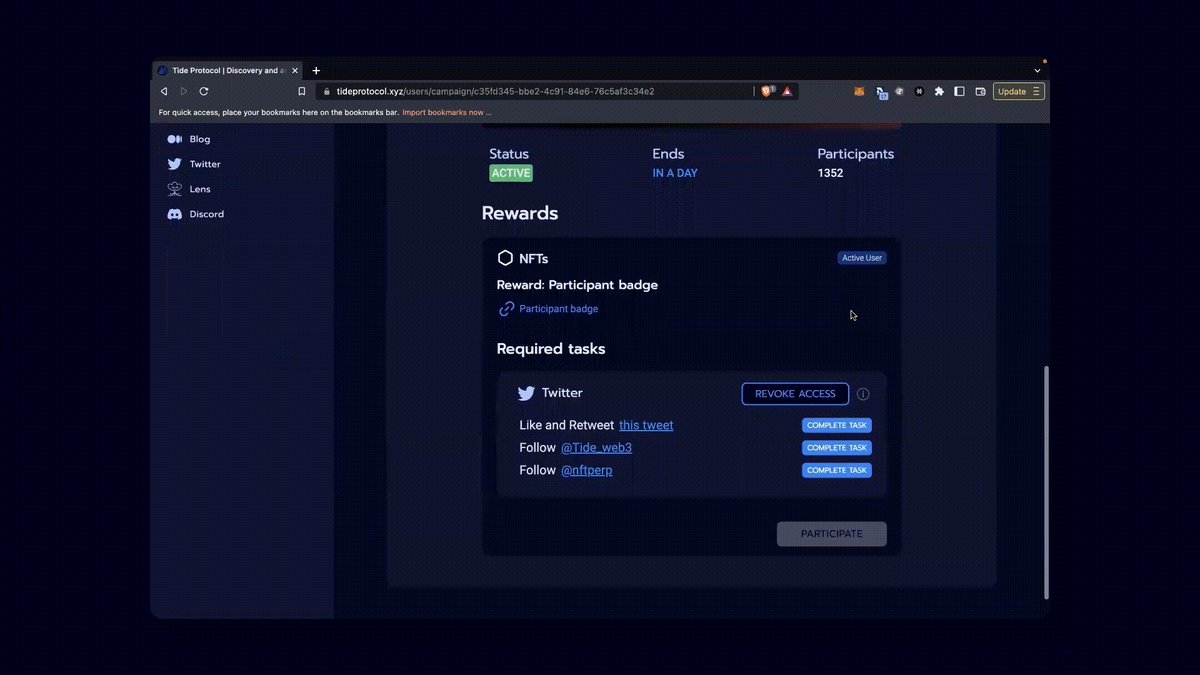Image resolution: width=1200 pixels, height=675 pixels.
Task: Click the IN A DAY end time
Action: pyautogui.click(x=675, y=173)
